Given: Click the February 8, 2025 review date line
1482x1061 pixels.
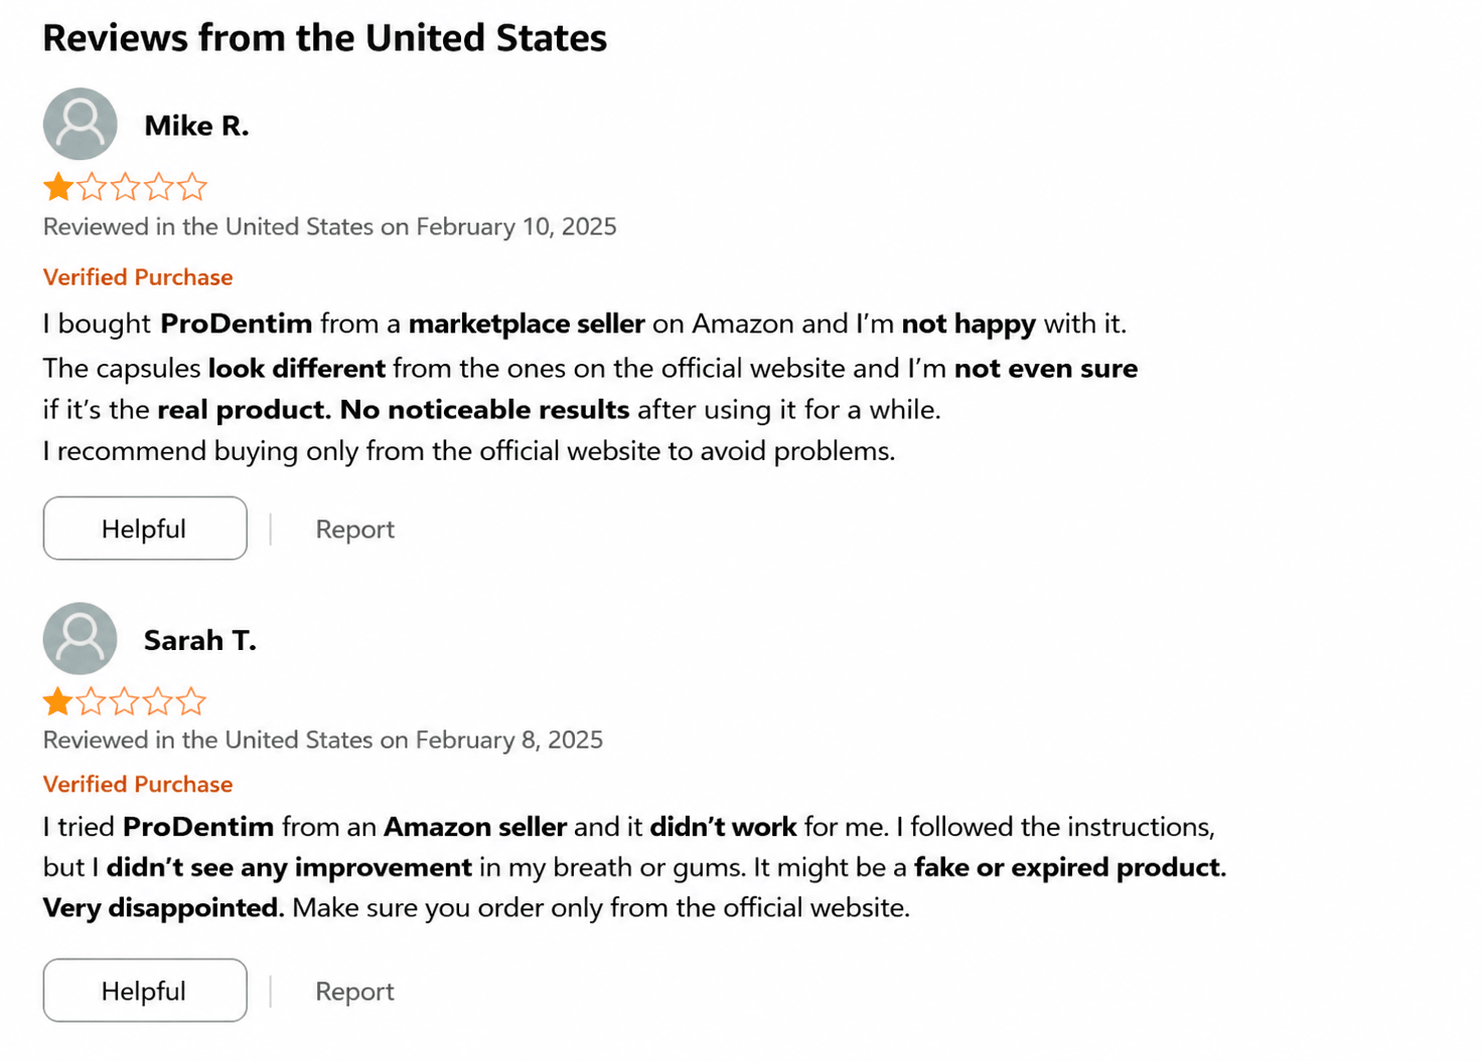Looking at the screenshot, I should tap(323, 740).
